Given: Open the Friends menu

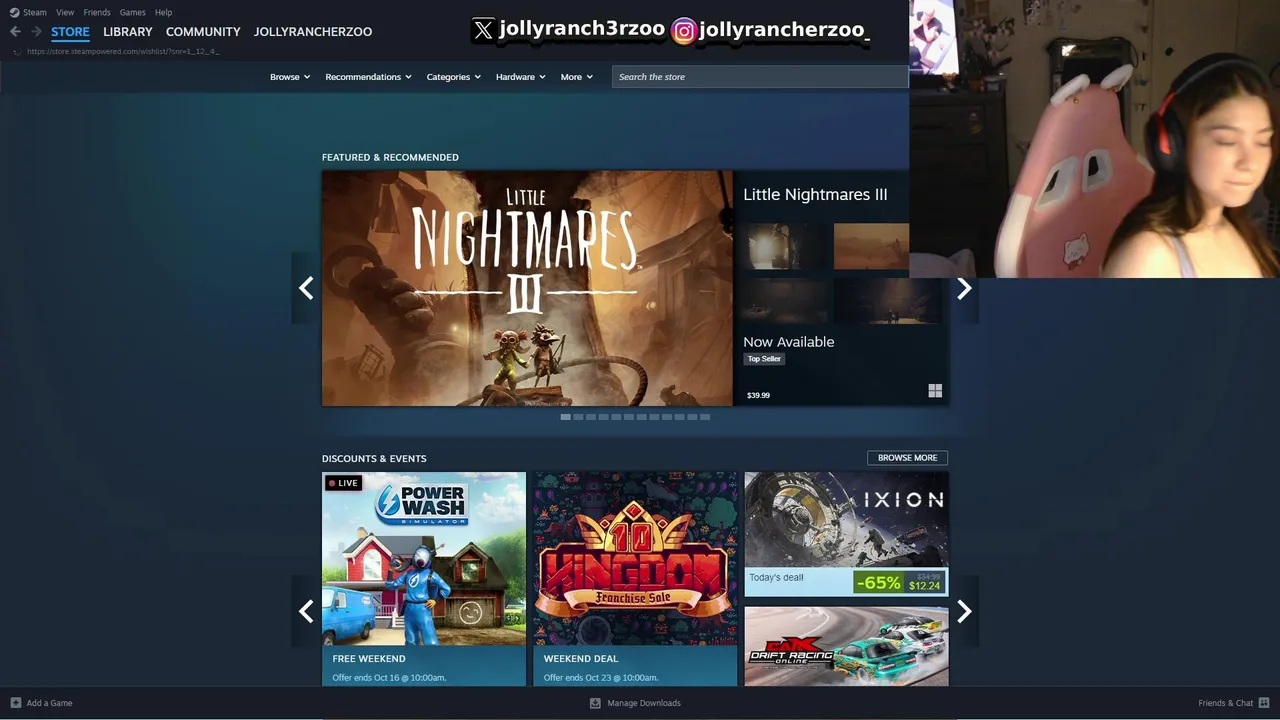Looking at the screenshot, I should [97, 12].
